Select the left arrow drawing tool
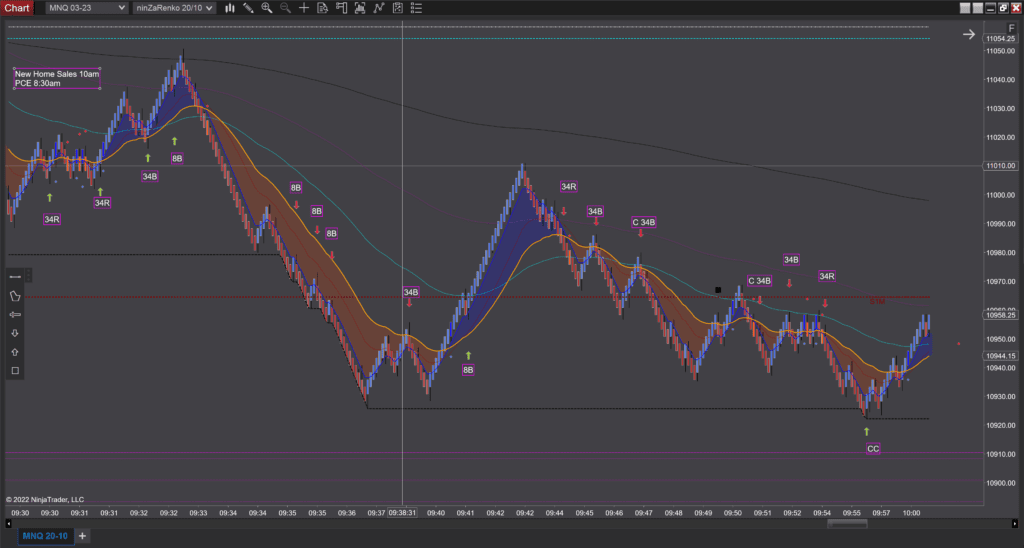The height and width of the screenshot is (548, 1024). (x=15, y=315)
